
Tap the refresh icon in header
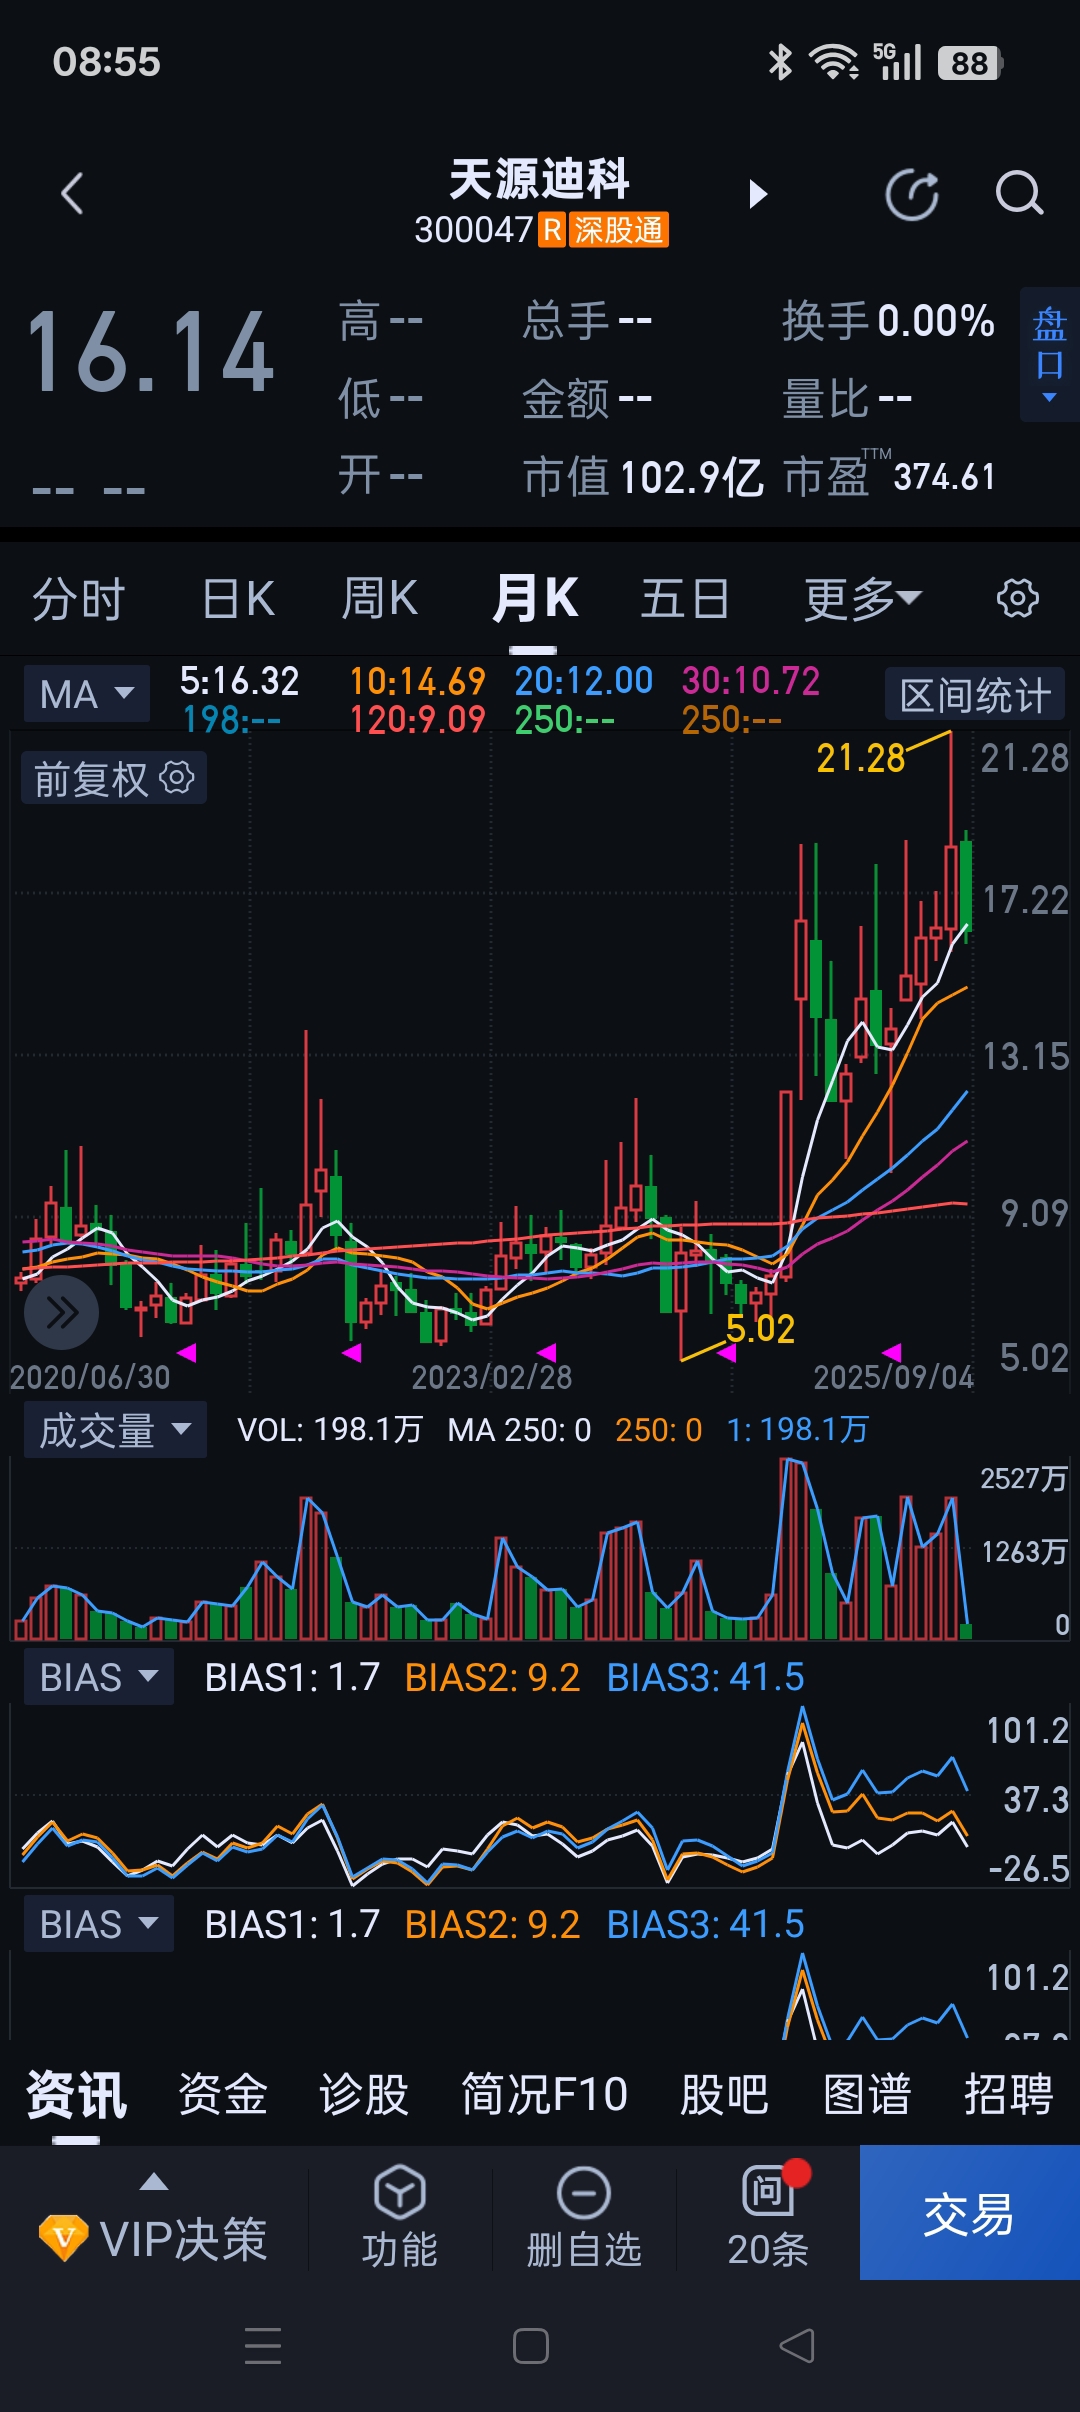912,194
